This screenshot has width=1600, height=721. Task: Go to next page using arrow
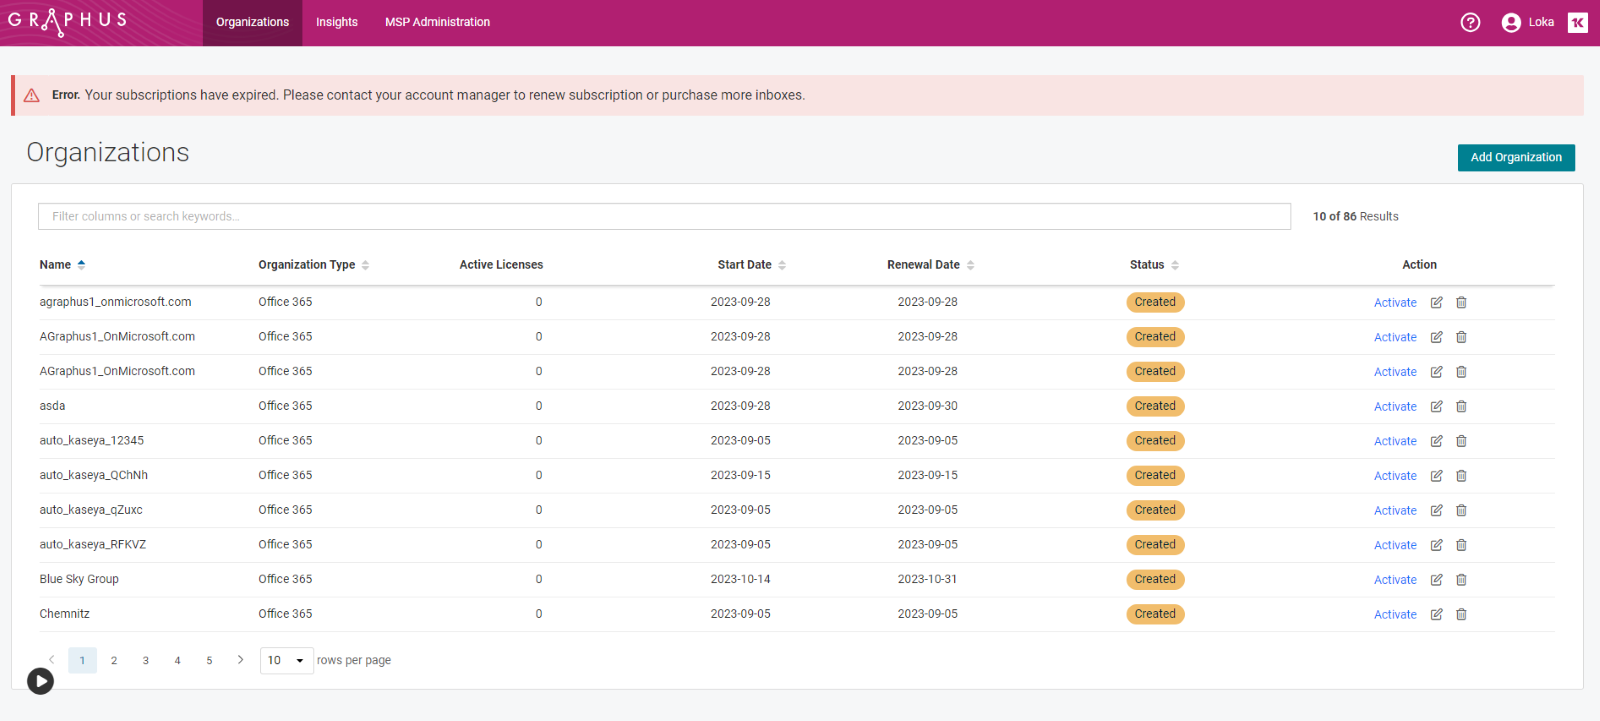click(x=240, y=660)
